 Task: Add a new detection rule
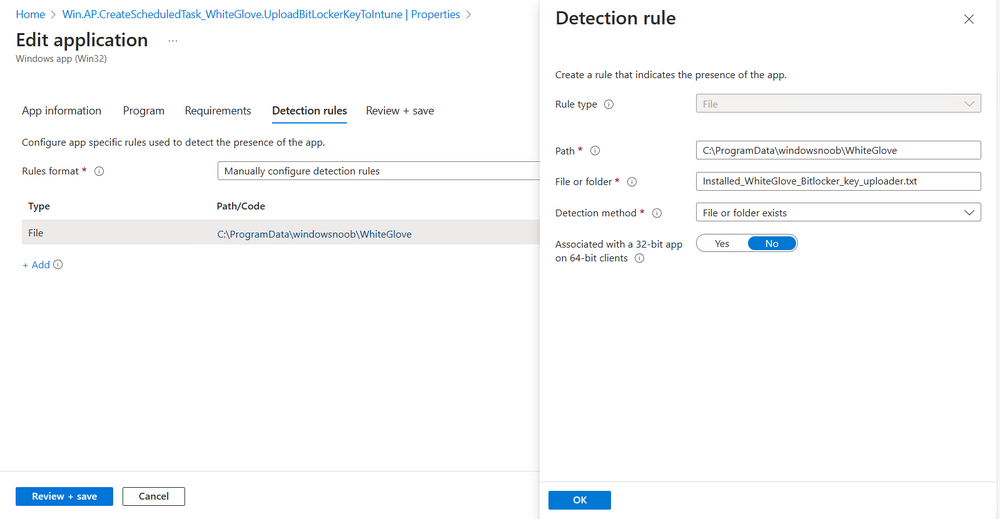(x=36, y=265)
